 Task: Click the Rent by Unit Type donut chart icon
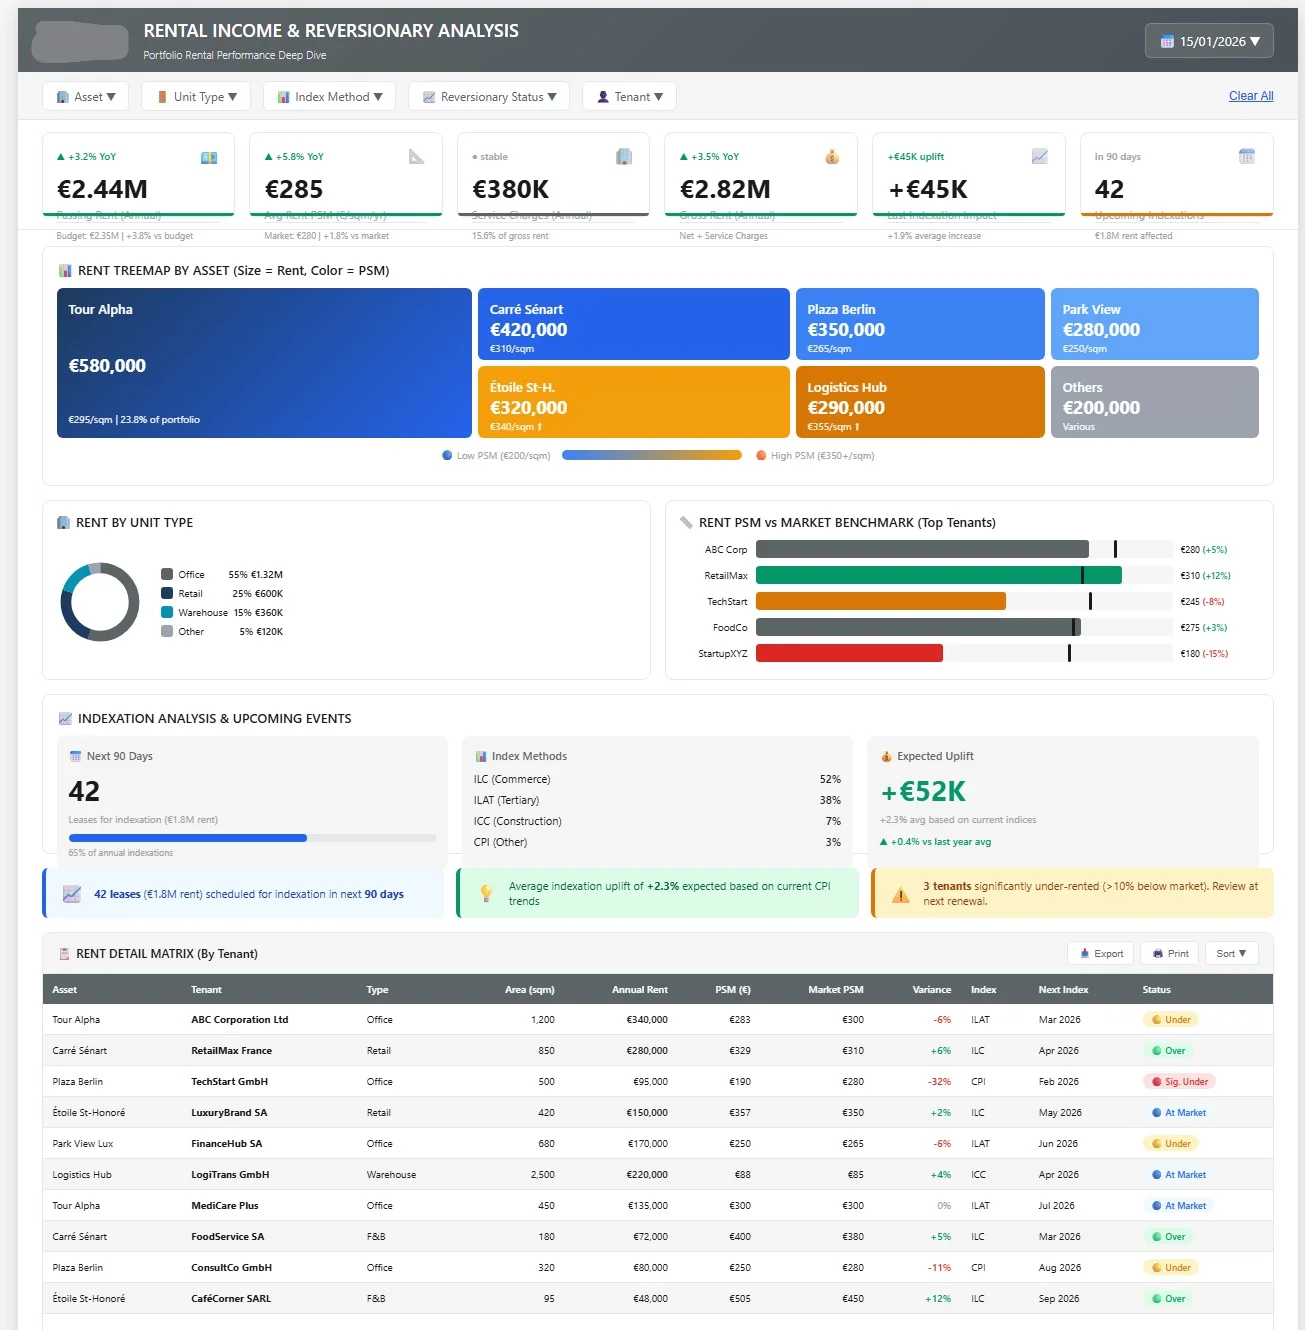tap(63, 522)
